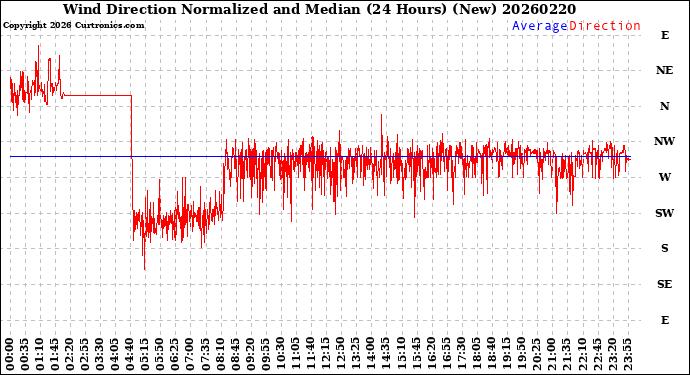
Task: Click the 21:00 time axis label
Action: point(552,355)
